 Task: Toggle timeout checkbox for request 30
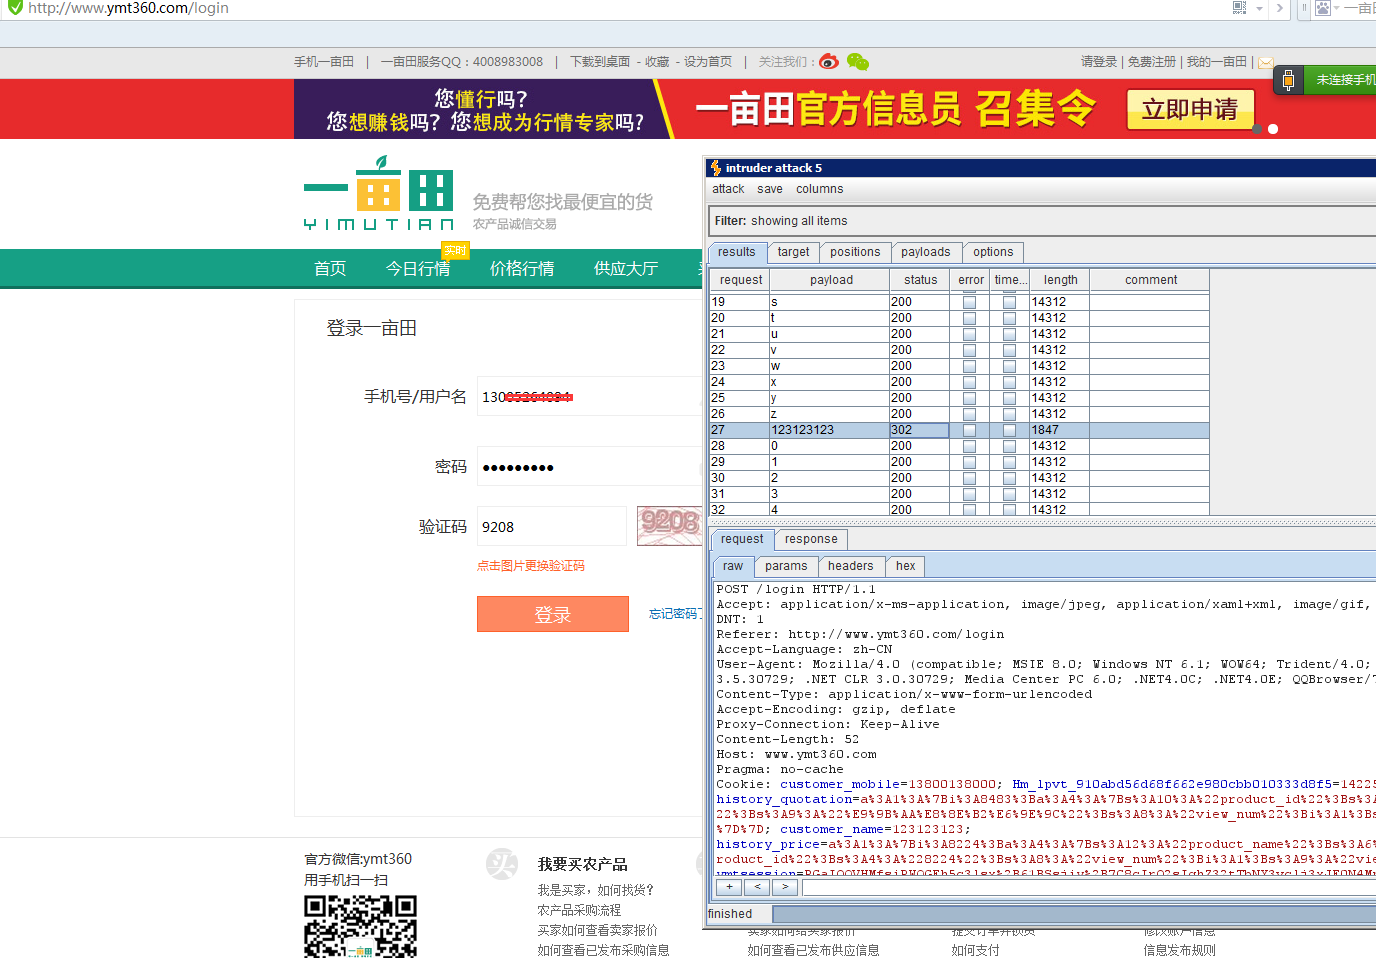pyautogui.click(x=1009, y=478)
